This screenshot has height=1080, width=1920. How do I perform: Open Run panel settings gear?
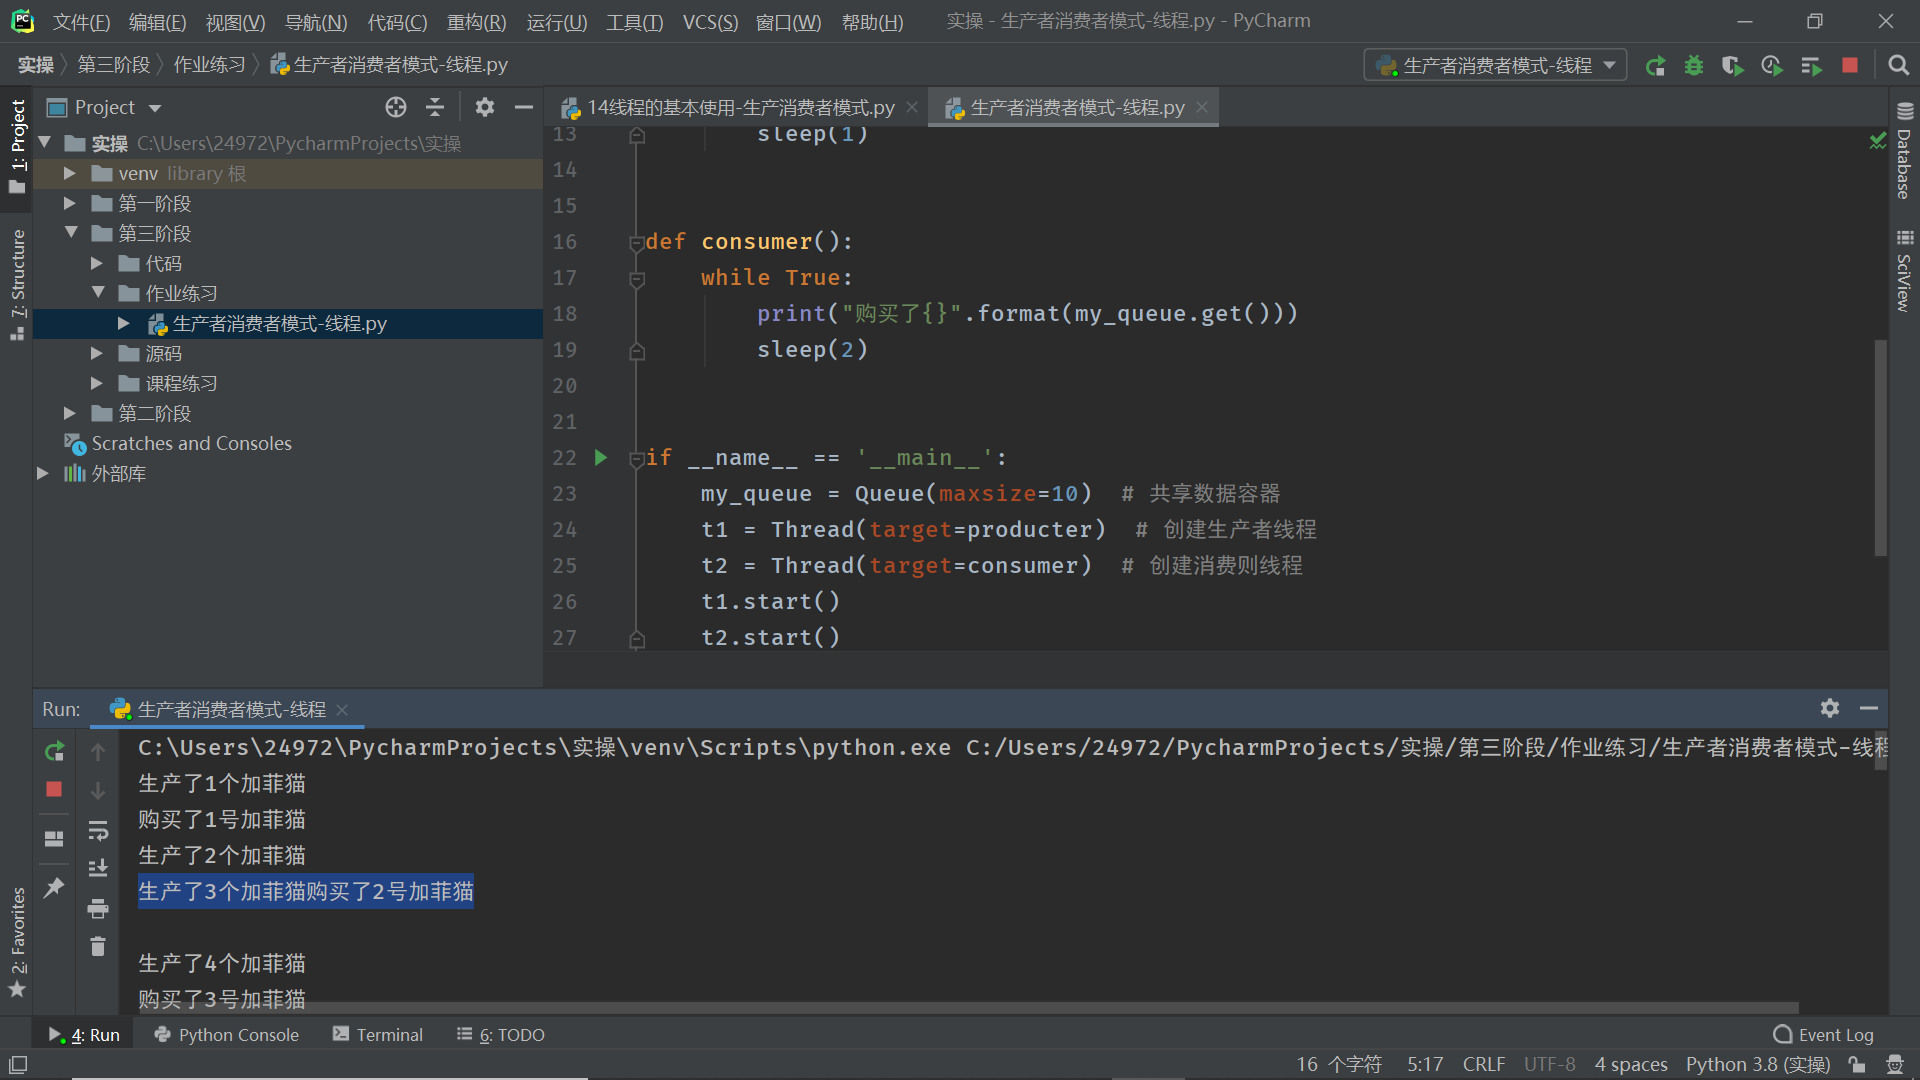pos(1830,708)
